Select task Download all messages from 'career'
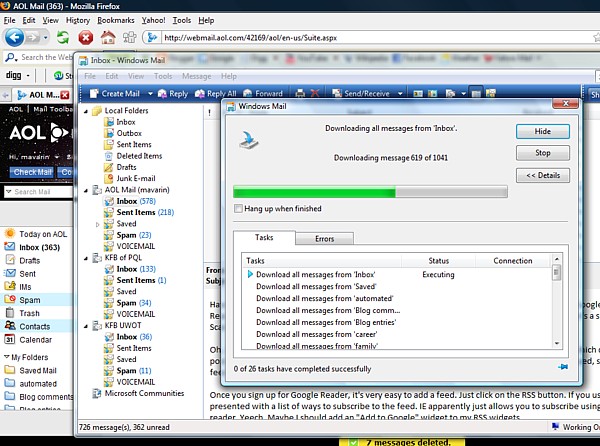 coord(316,334)
